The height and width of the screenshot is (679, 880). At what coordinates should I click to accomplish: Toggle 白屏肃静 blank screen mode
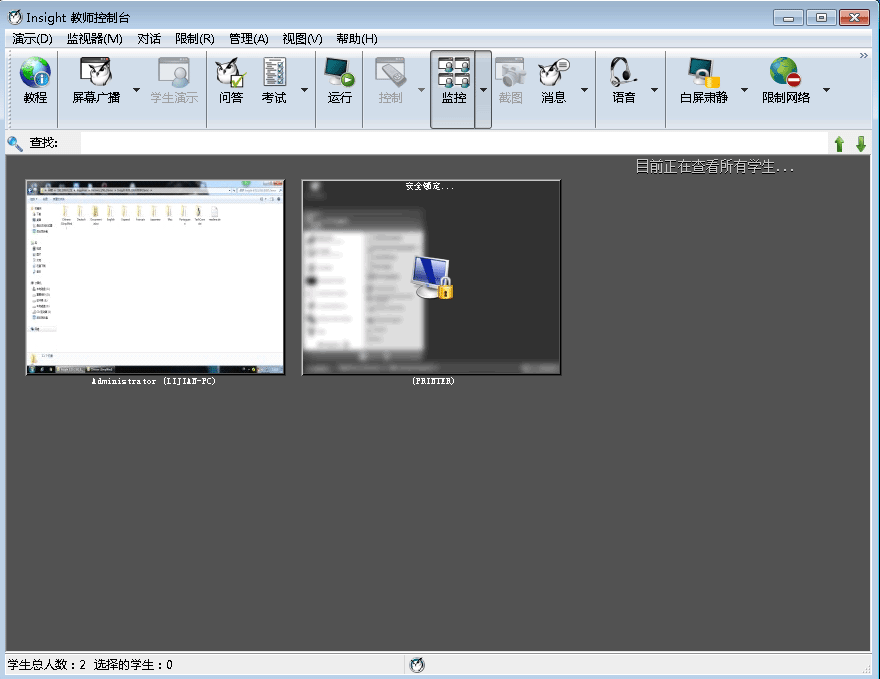pyautogui.click(x=702, y=81)
